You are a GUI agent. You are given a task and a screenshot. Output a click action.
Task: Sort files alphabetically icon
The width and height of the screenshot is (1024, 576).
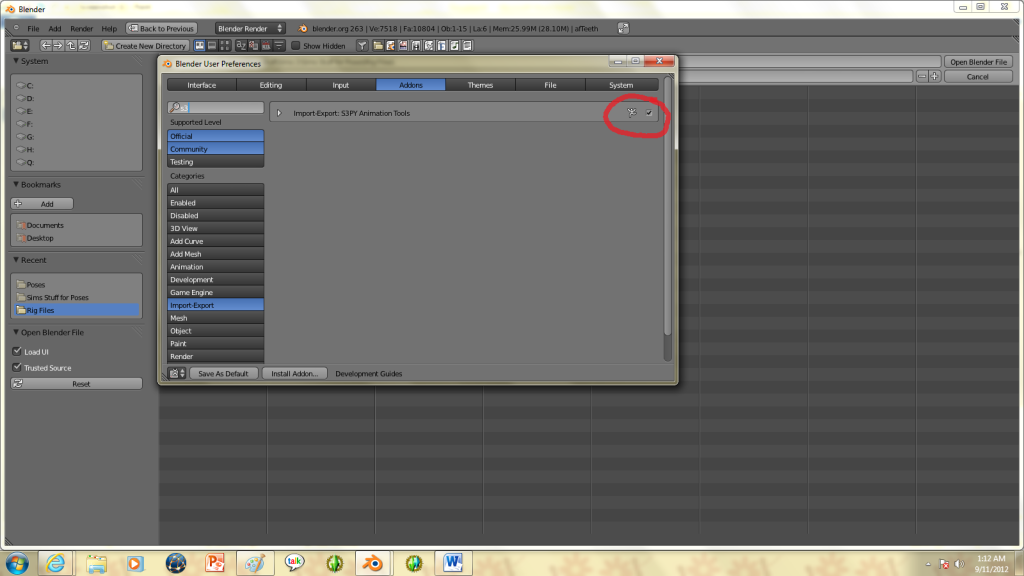[x=241, y=46]
